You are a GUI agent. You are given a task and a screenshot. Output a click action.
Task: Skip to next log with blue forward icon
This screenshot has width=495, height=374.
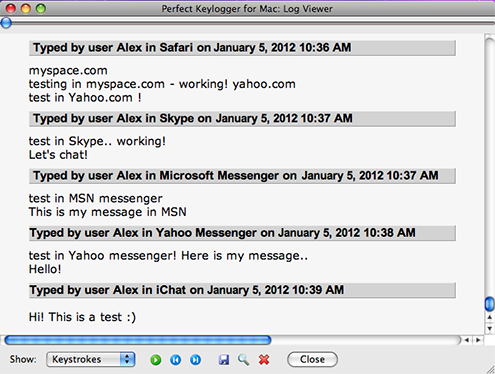pyautogui.click(x=196, y=360)
